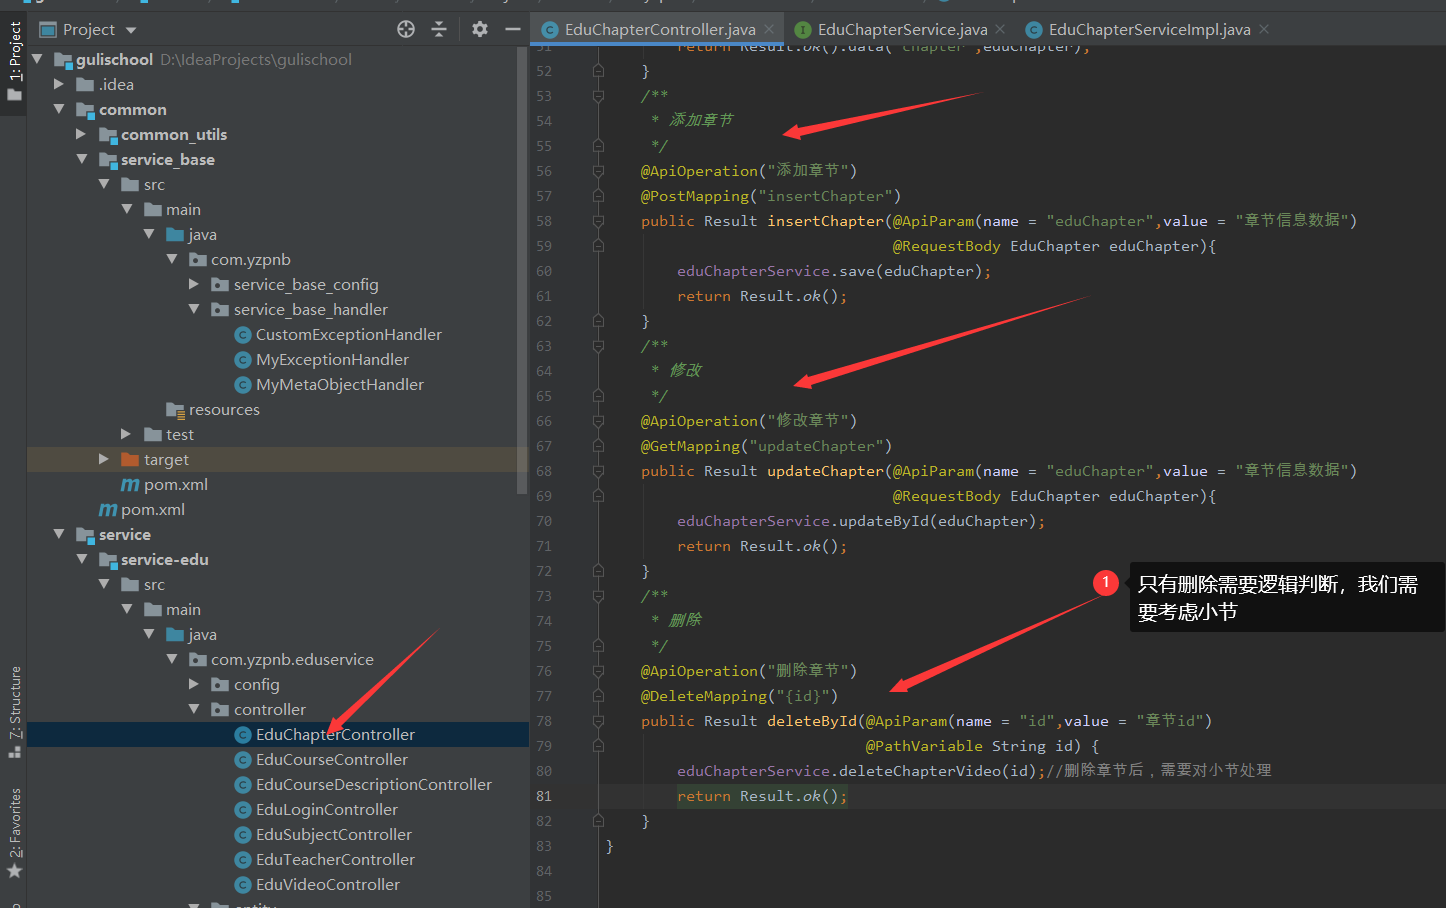Screen dimensions: 1446x908
Task: Click the locate/scroll-from-source target icon
Action: coord(406,29)
